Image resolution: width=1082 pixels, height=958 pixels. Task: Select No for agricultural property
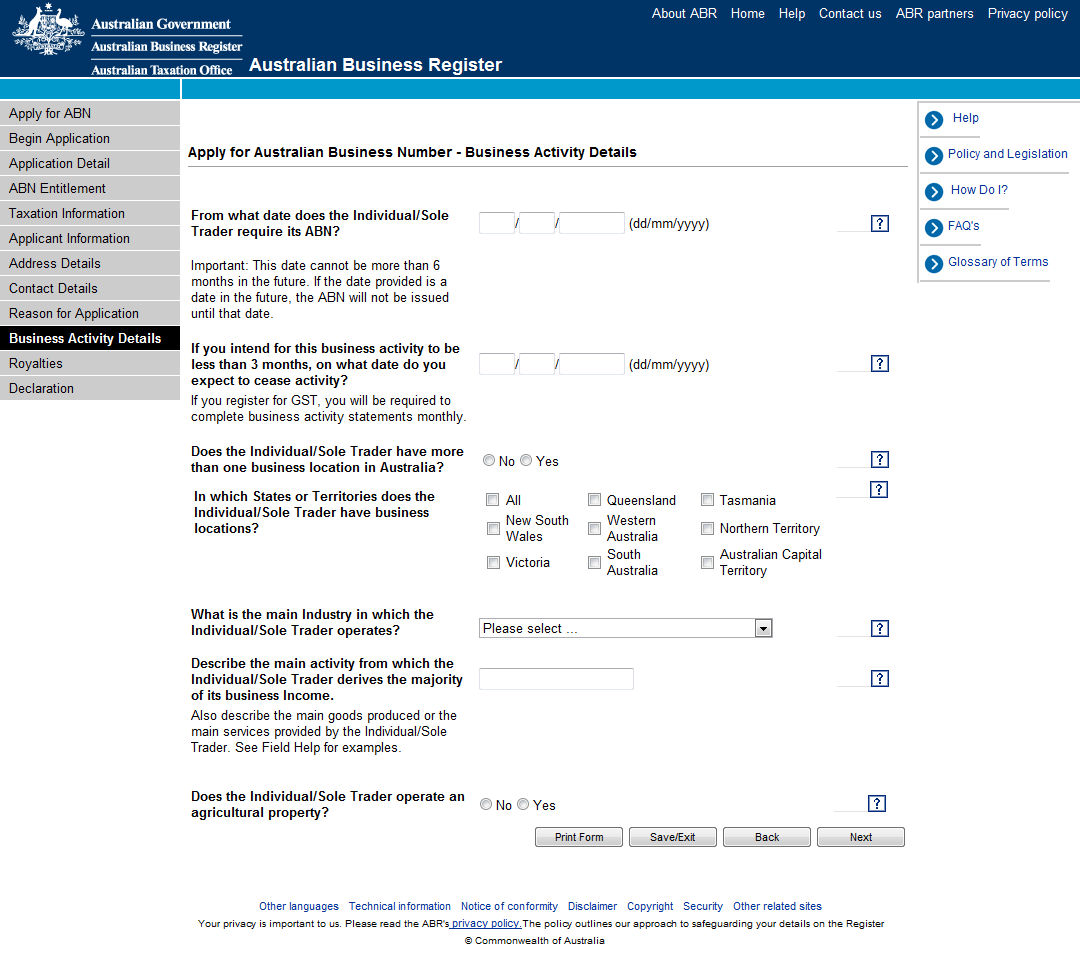click(x=486, y=805)
